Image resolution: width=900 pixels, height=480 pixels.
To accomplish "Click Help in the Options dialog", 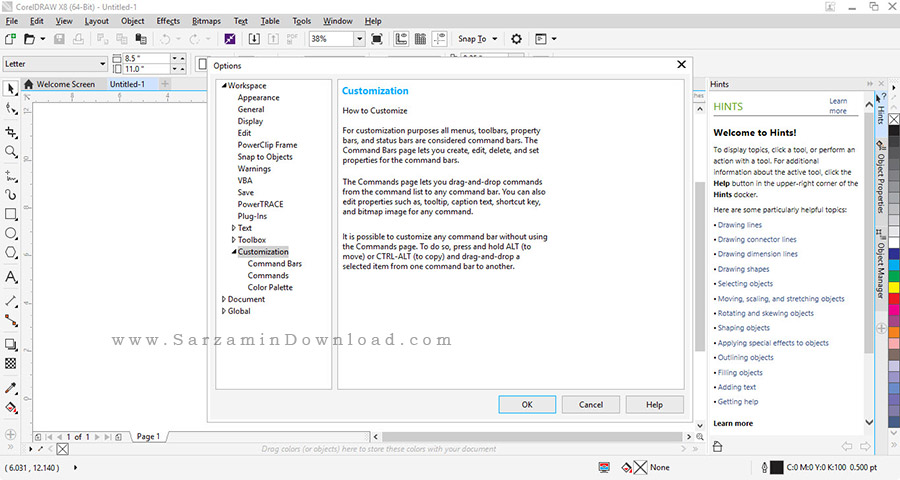I will point(654,404).
